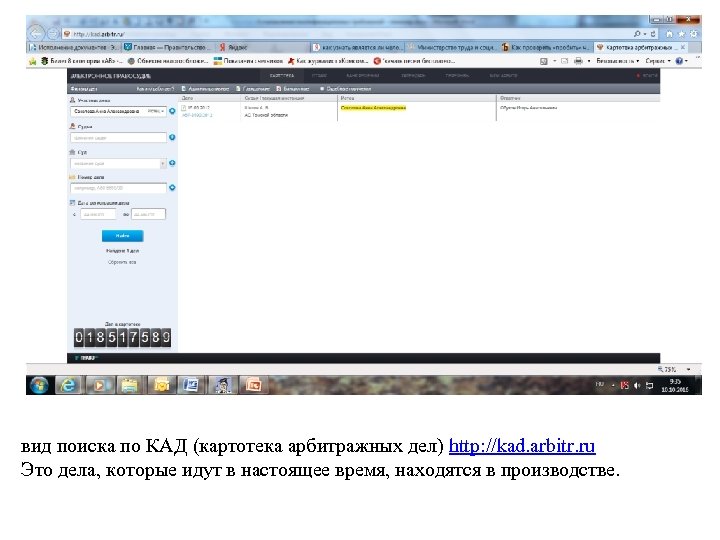Open PowerPoint icon on taskbar
This screenshot has height=540, width=720.
click(253, 385)
